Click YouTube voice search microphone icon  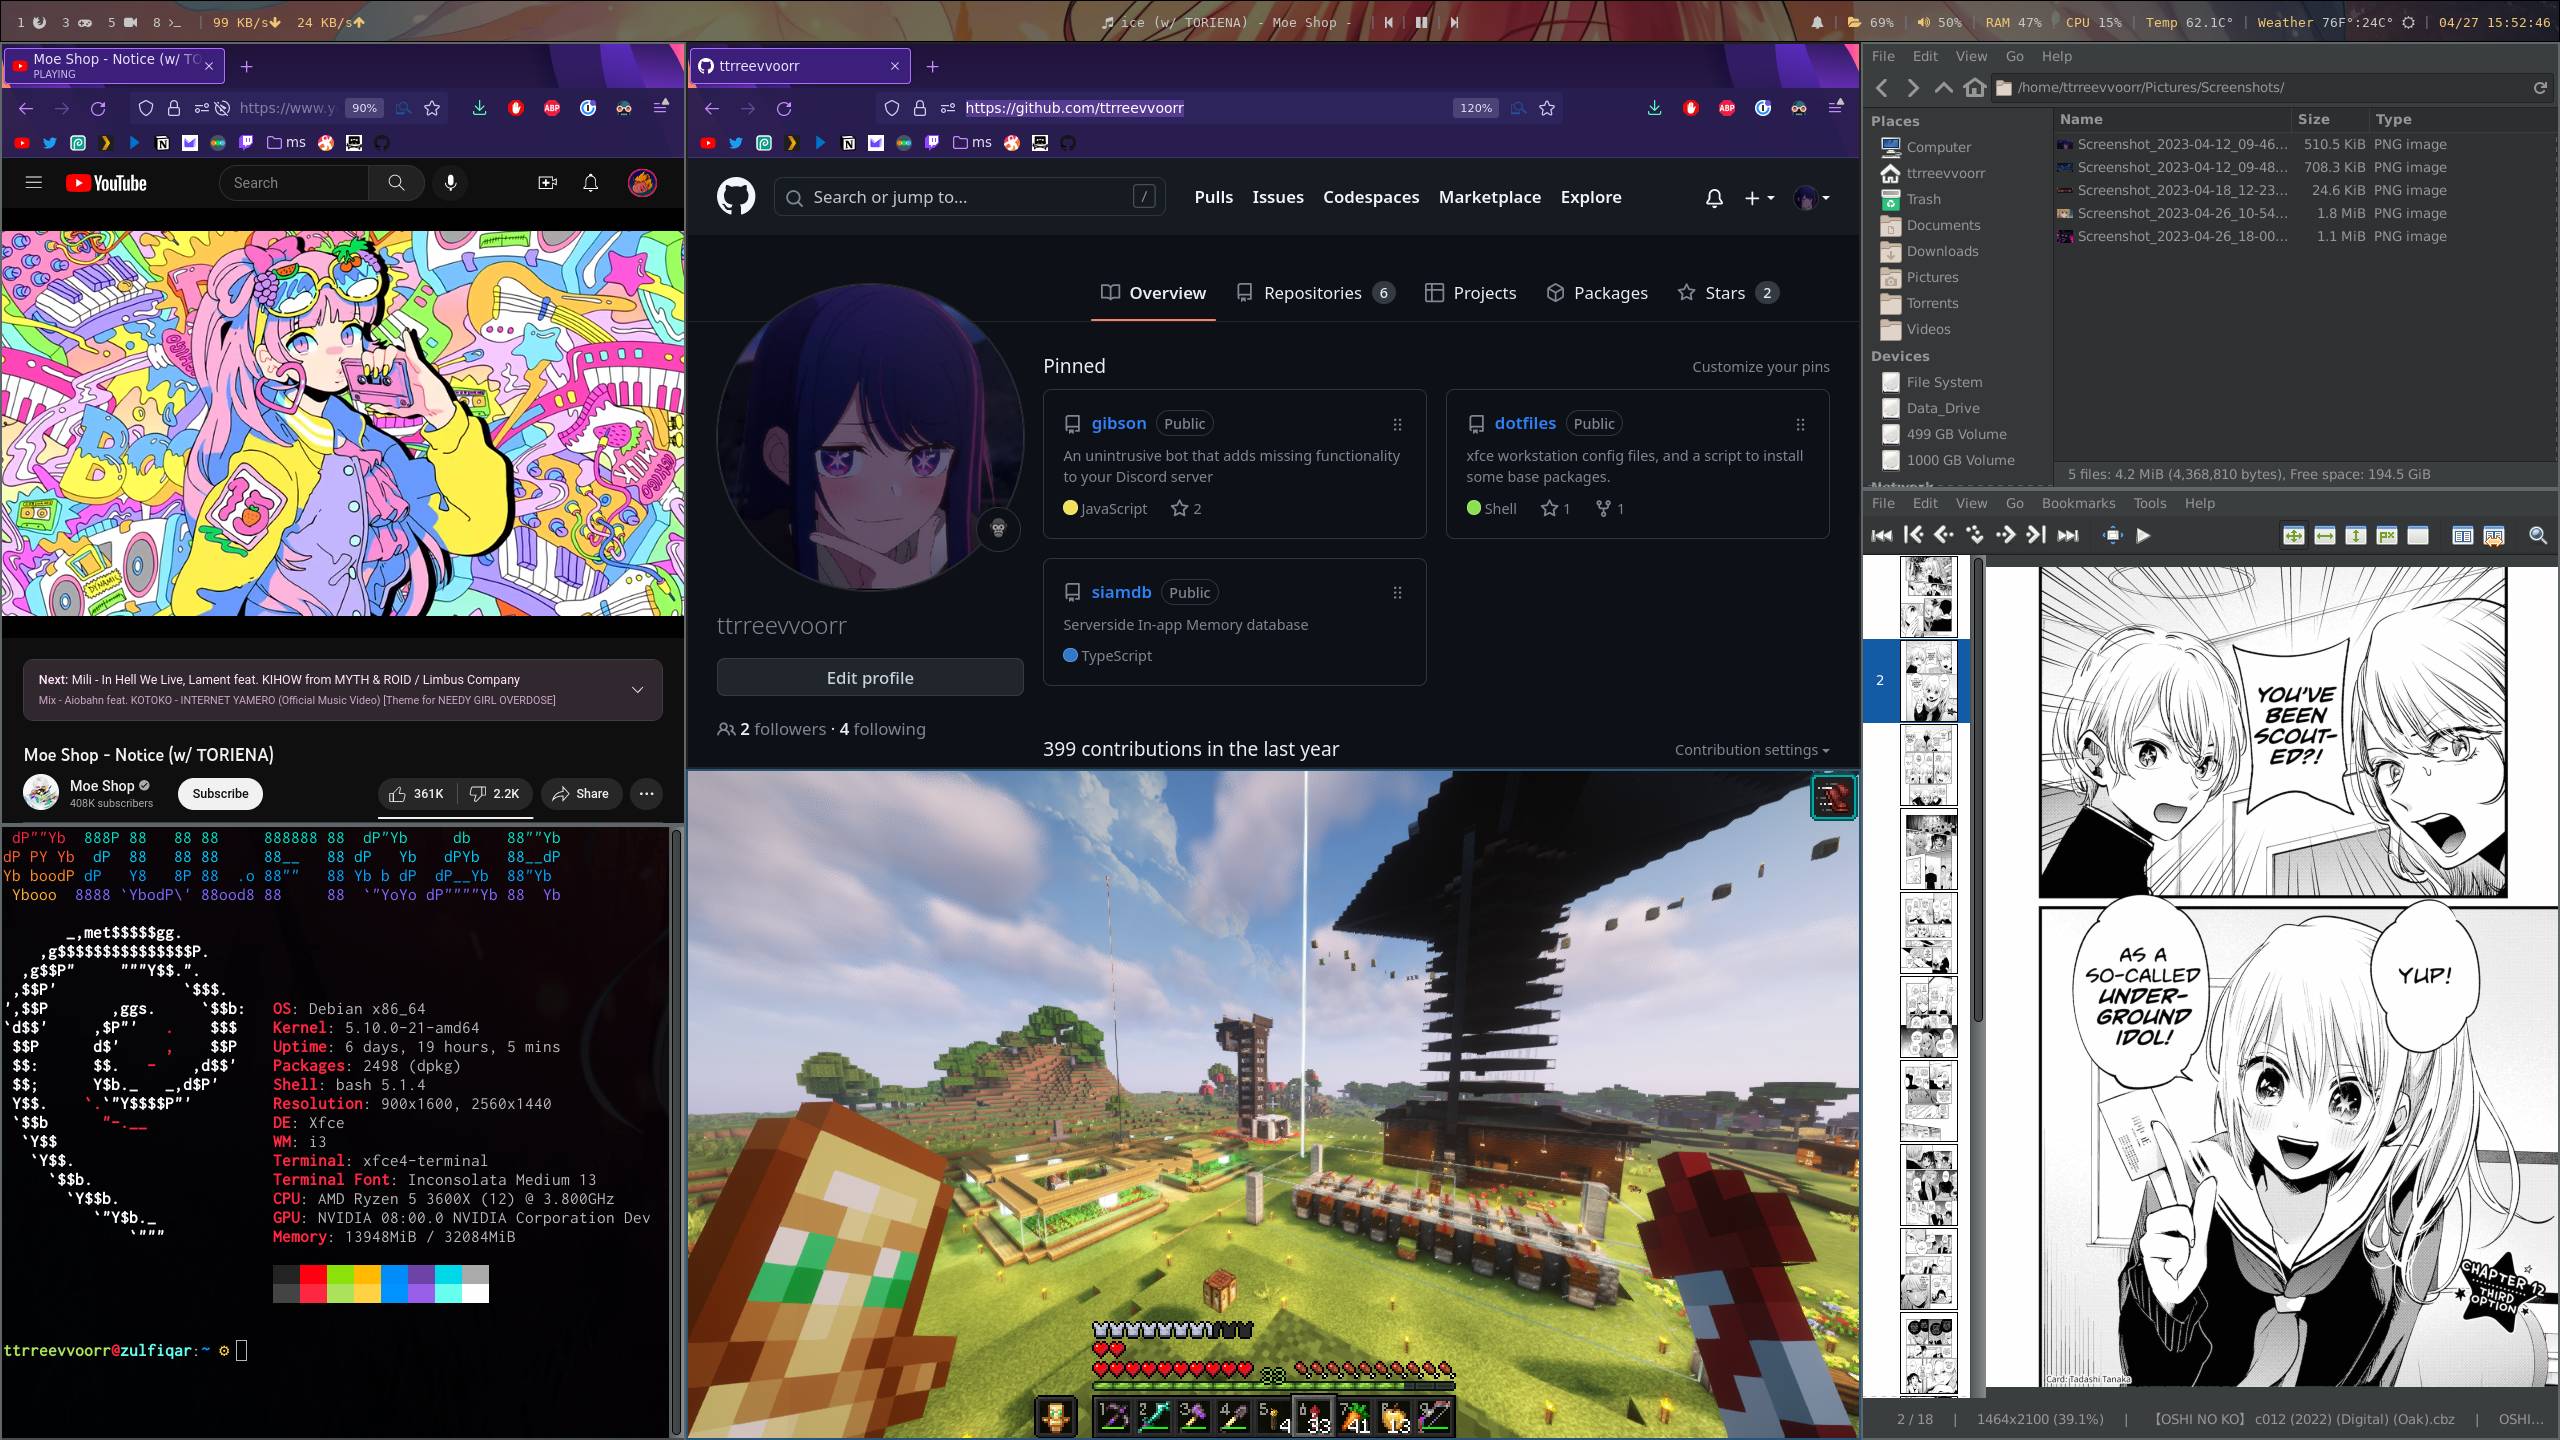point(451,183)
